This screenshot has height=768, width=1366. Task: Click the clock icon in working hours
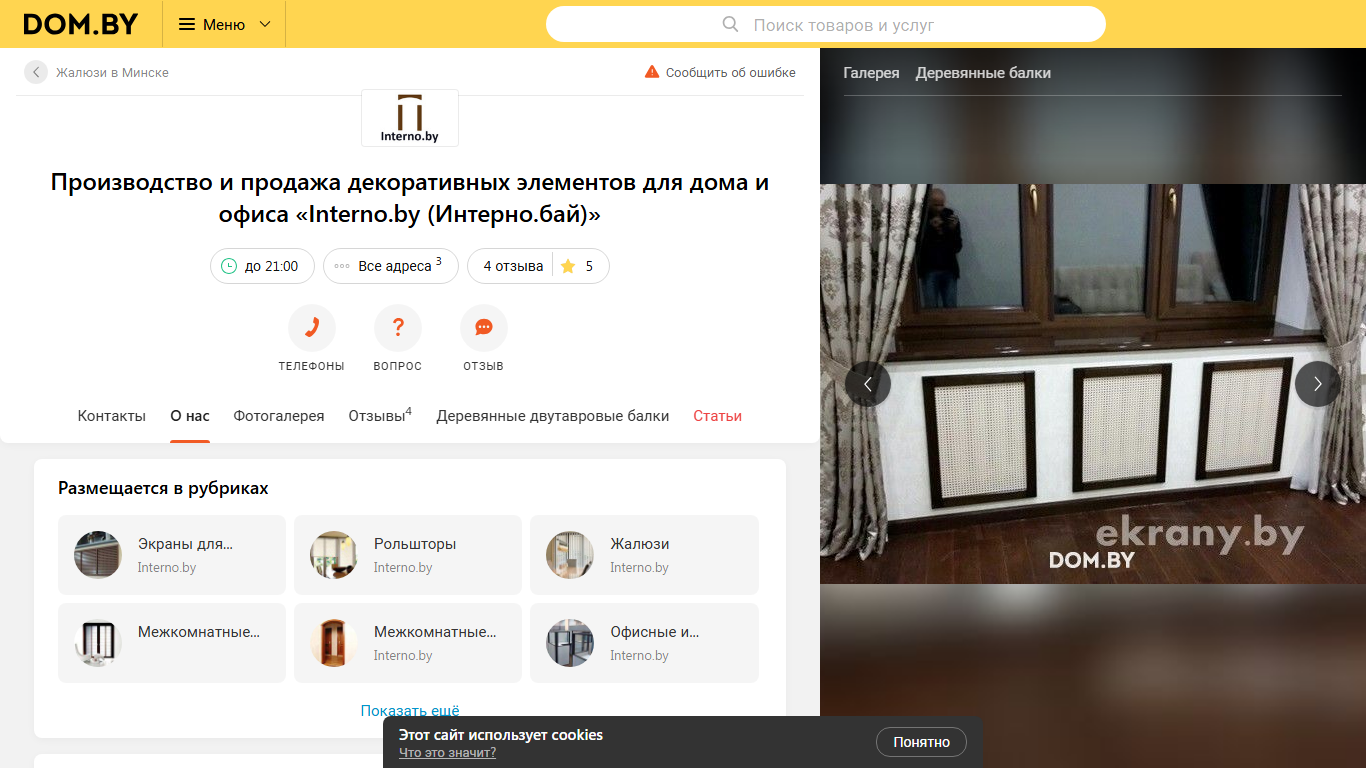click(x=229, y=266)
